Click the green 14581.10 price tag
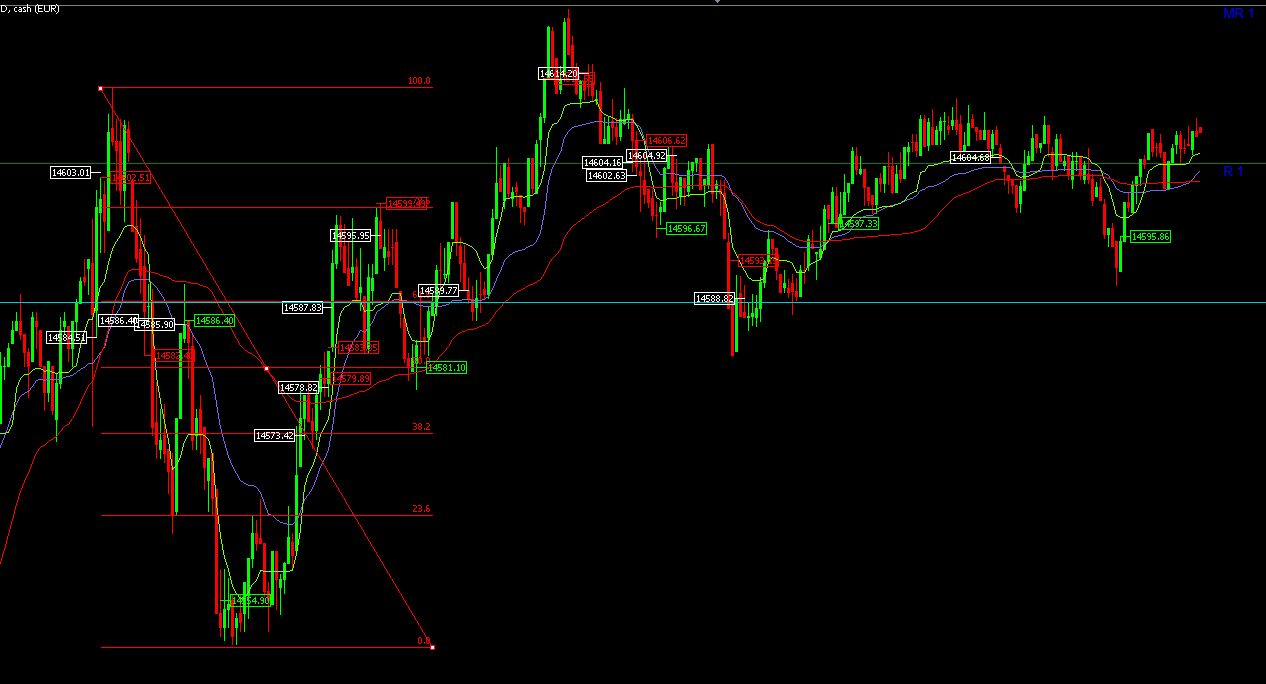Viewport: 1266px width, 684px height. click(447, 368)
